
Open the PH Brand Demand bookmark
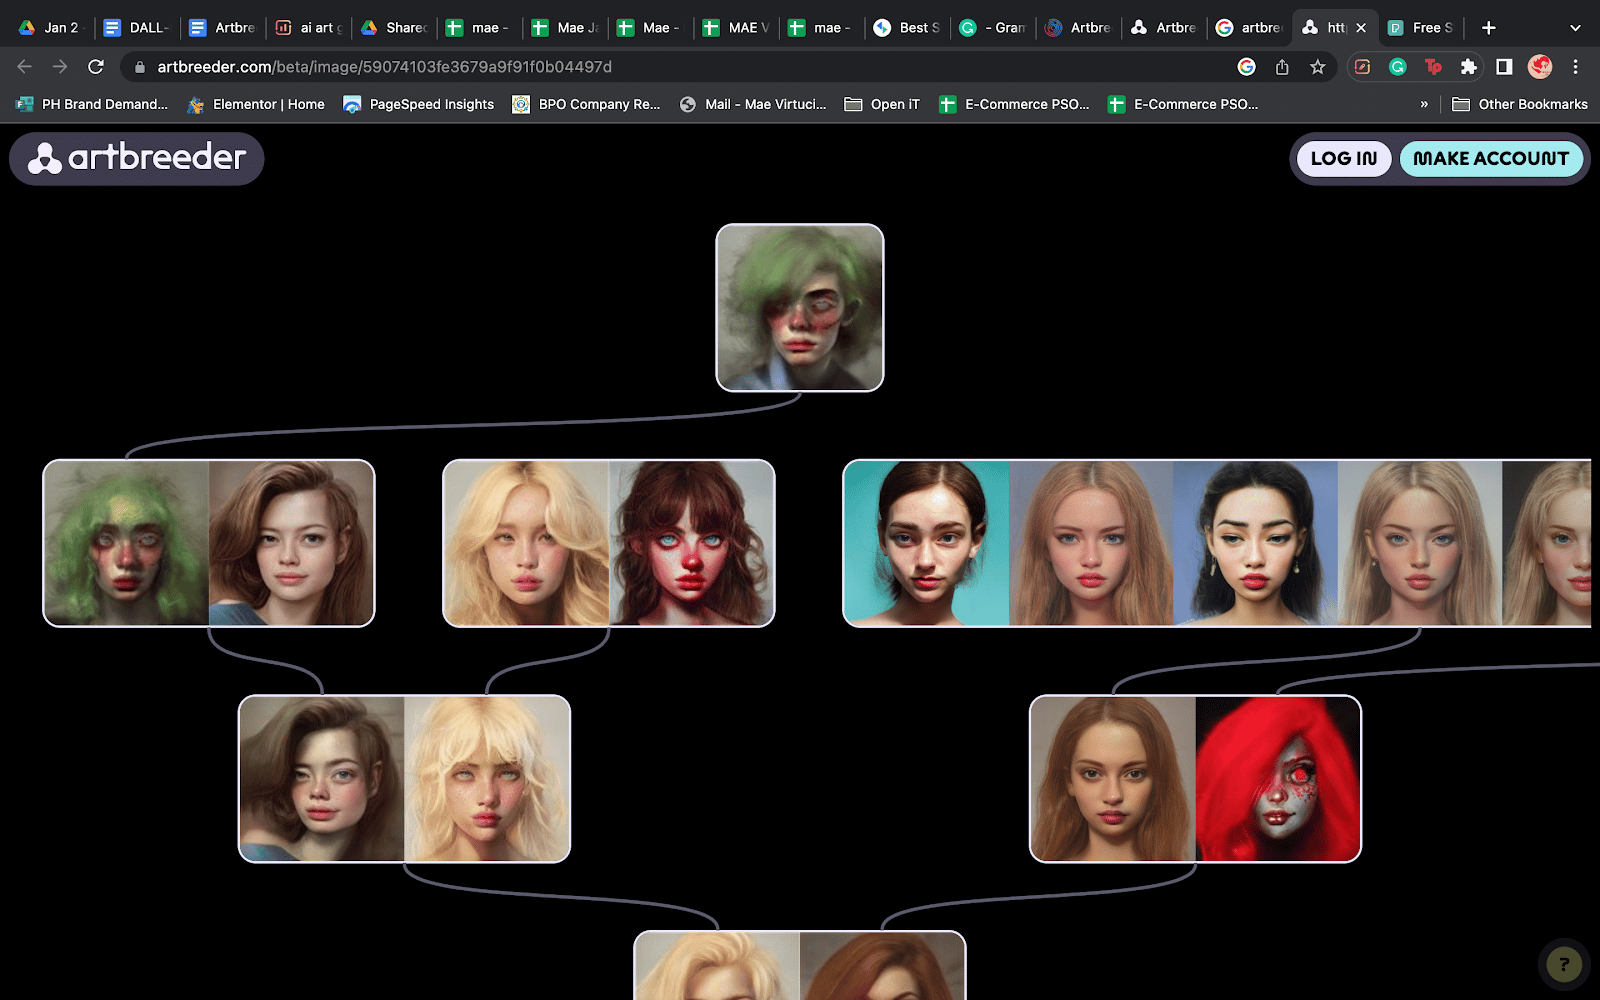pos(92,104)
